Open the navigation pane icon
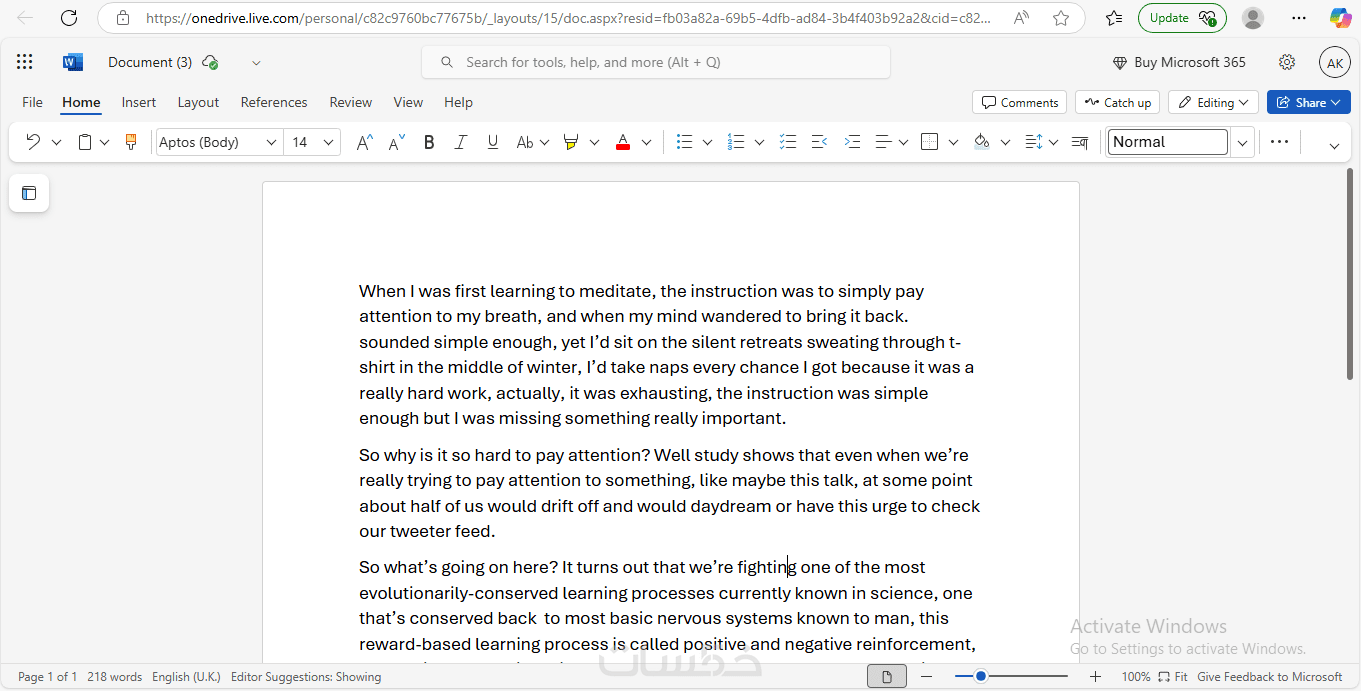Screen dimensions: 1361x691 point(29,193)
